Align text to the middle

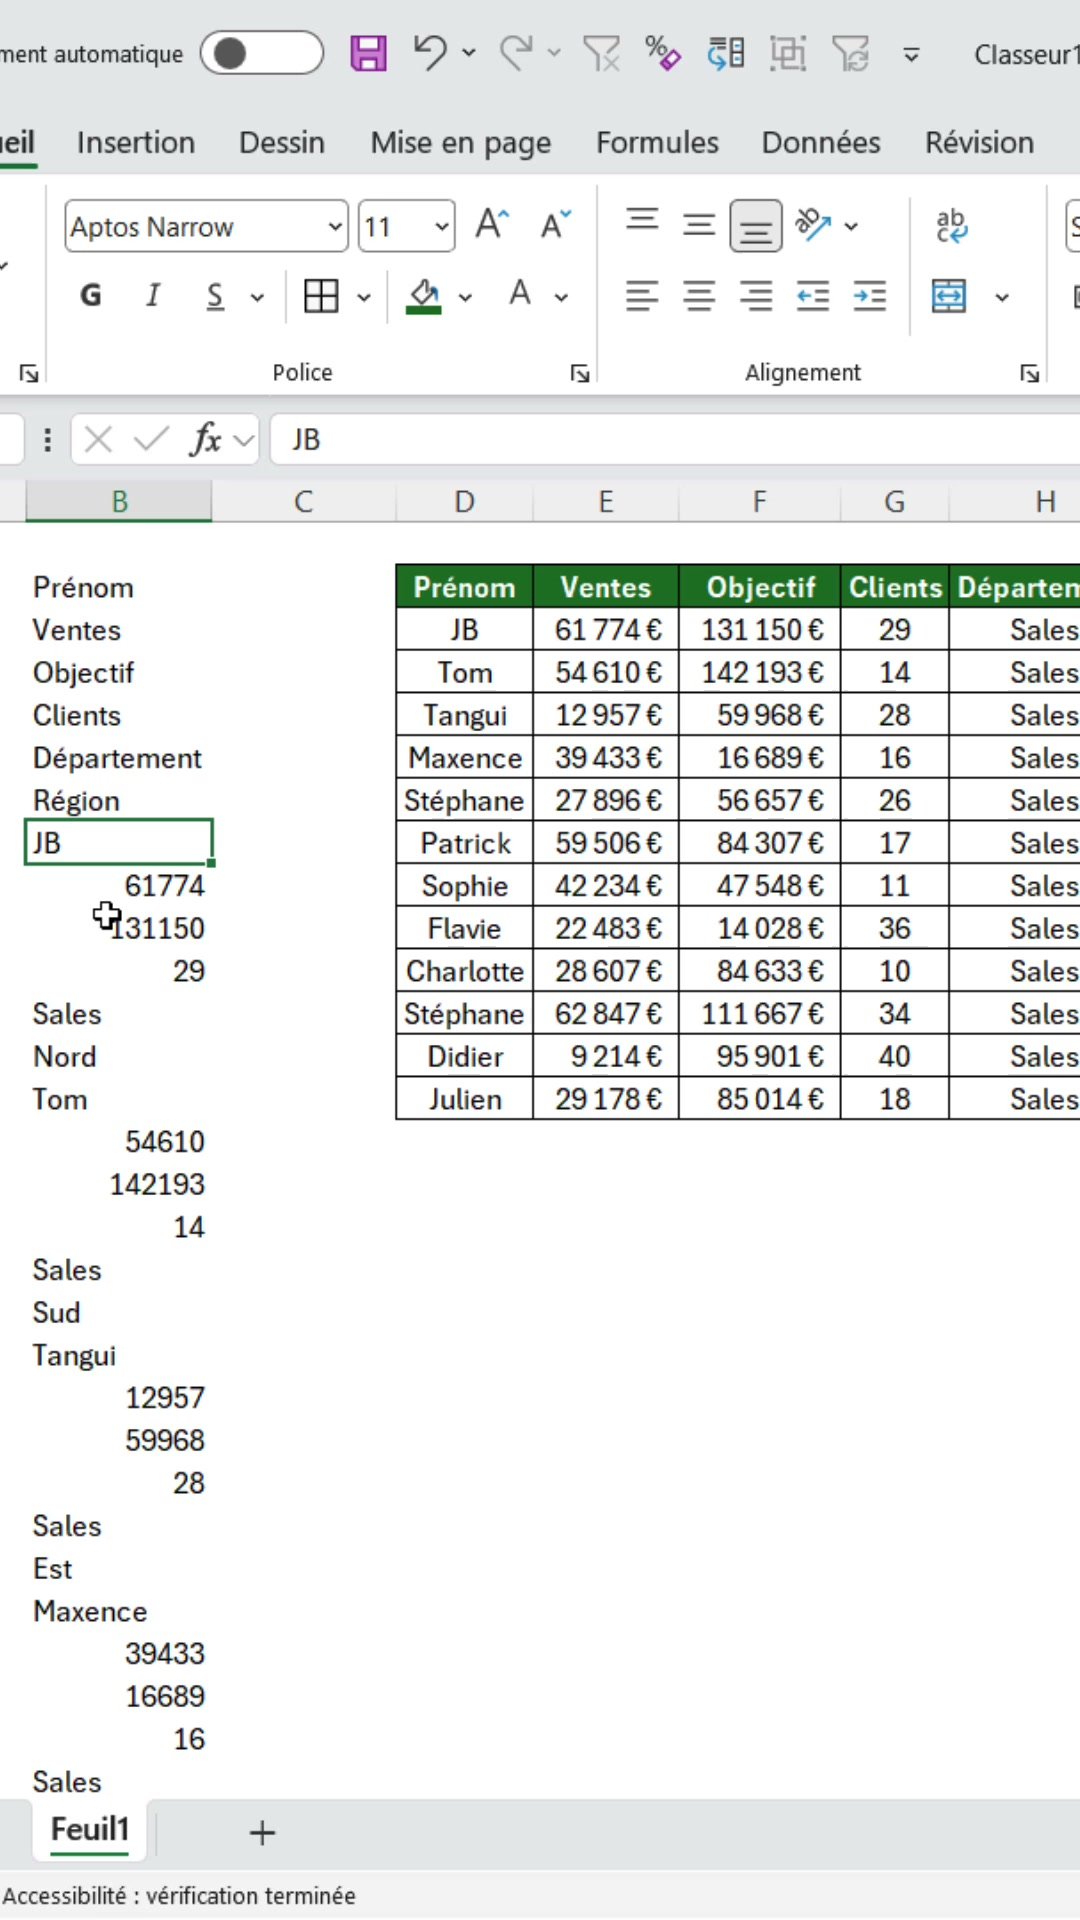699,224
